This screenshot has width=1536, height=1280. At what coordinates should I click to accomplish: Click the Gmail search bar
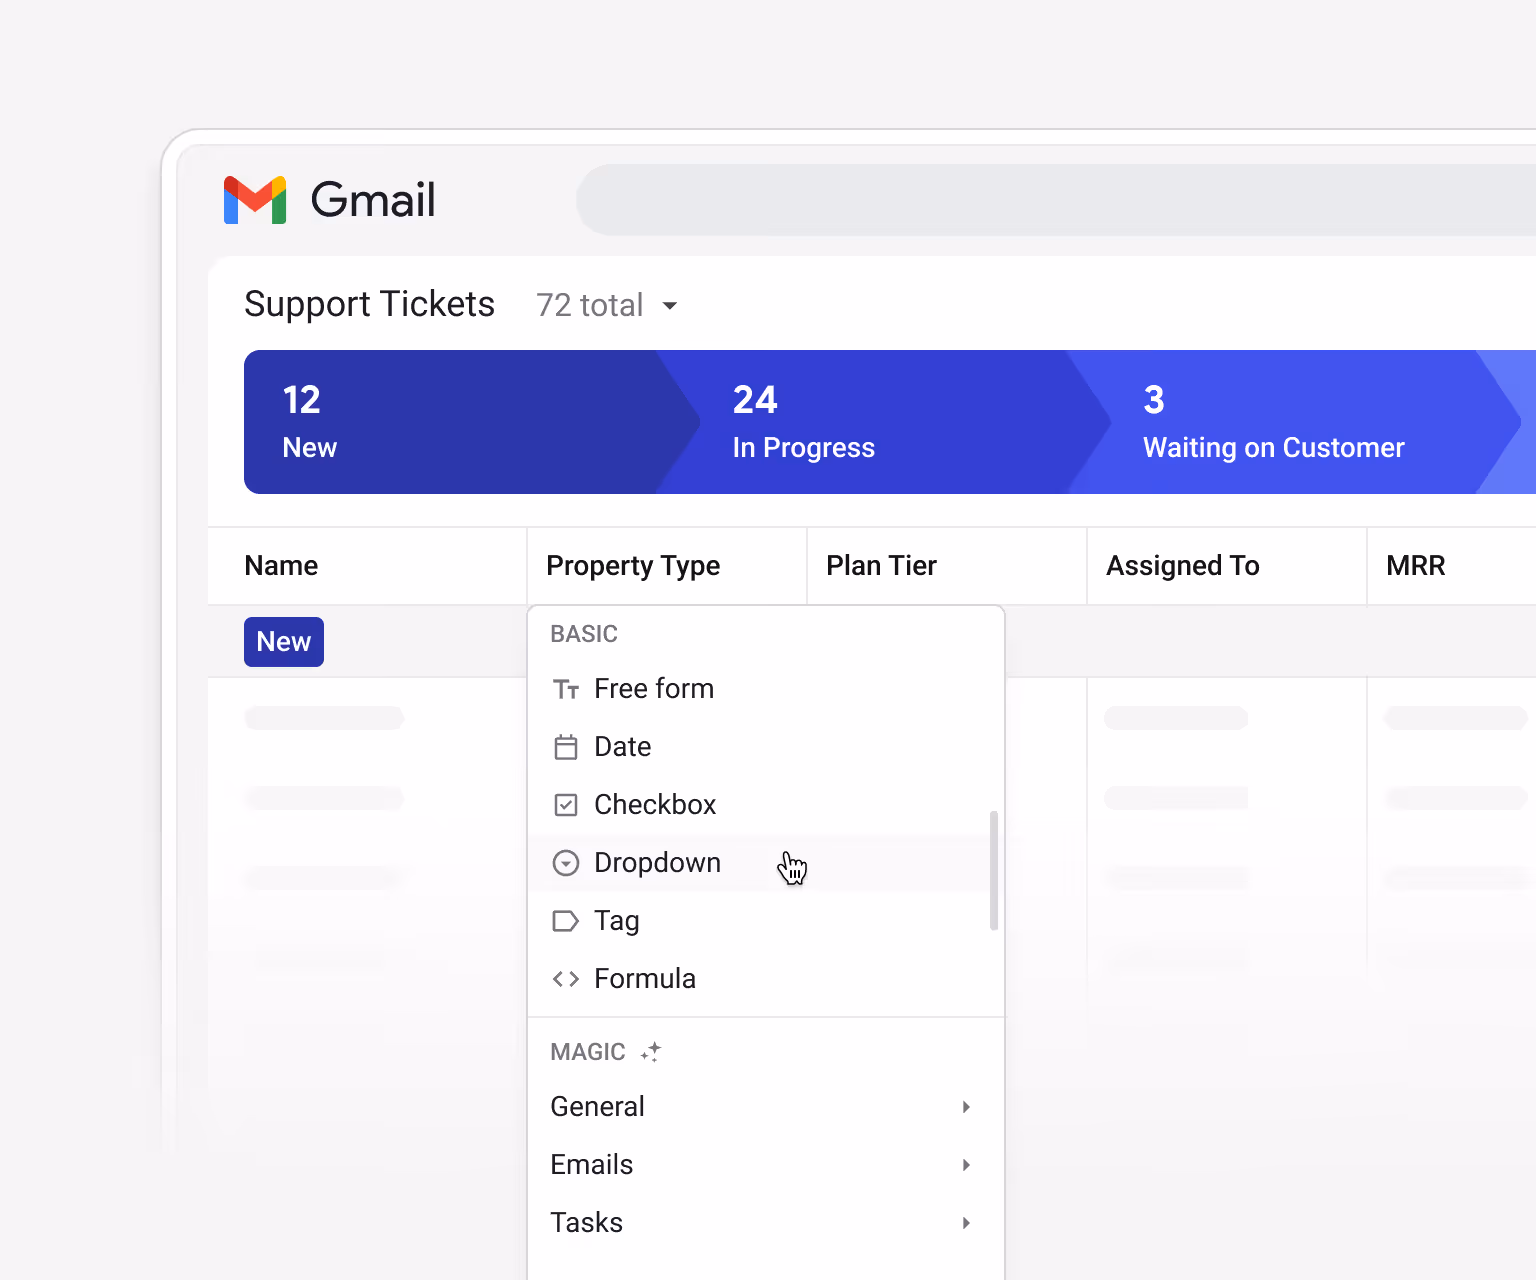click(x=1056, y=200)
